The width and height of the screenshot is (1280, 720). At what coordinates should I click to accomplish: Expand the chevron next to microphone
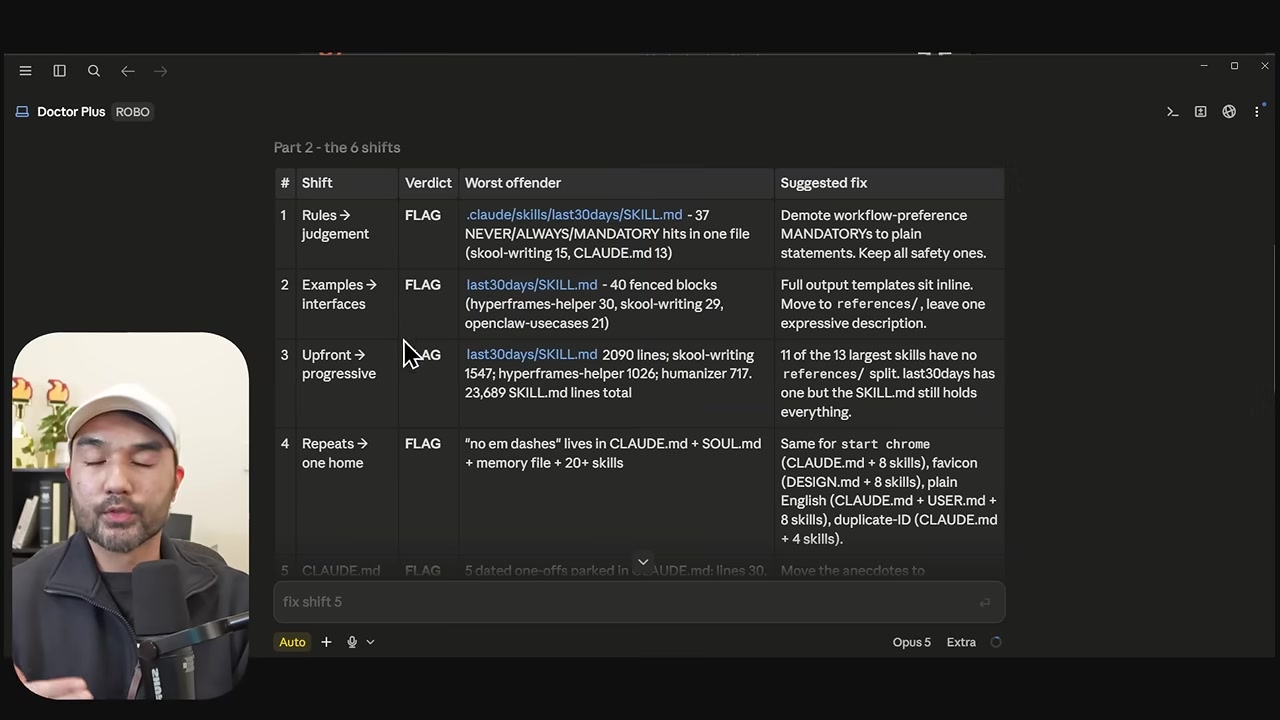[x=370, y=642]
